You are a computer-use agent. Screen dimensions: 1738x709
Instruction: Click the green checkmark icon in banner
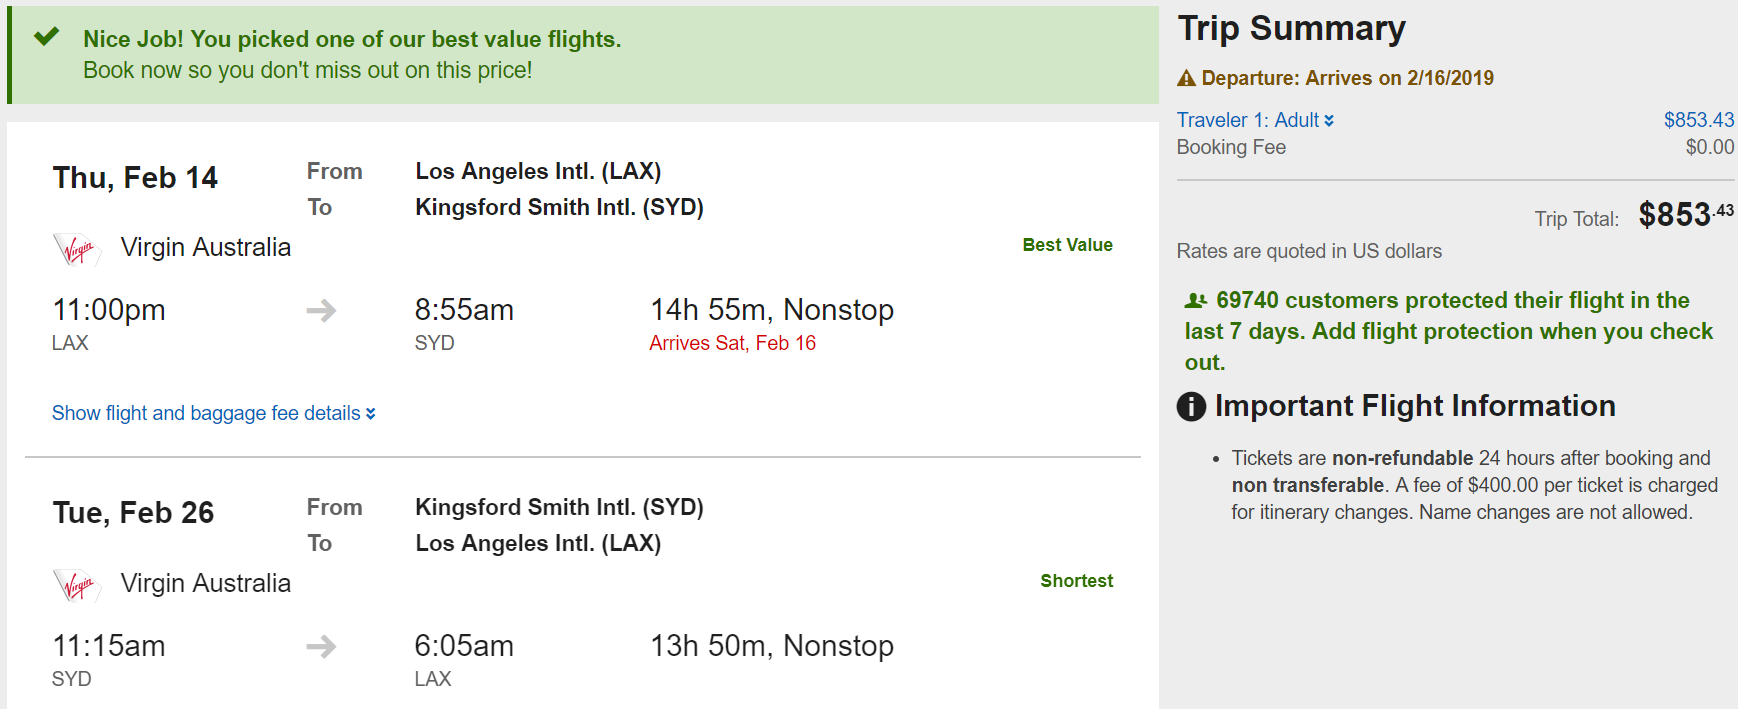pos(46,38)
